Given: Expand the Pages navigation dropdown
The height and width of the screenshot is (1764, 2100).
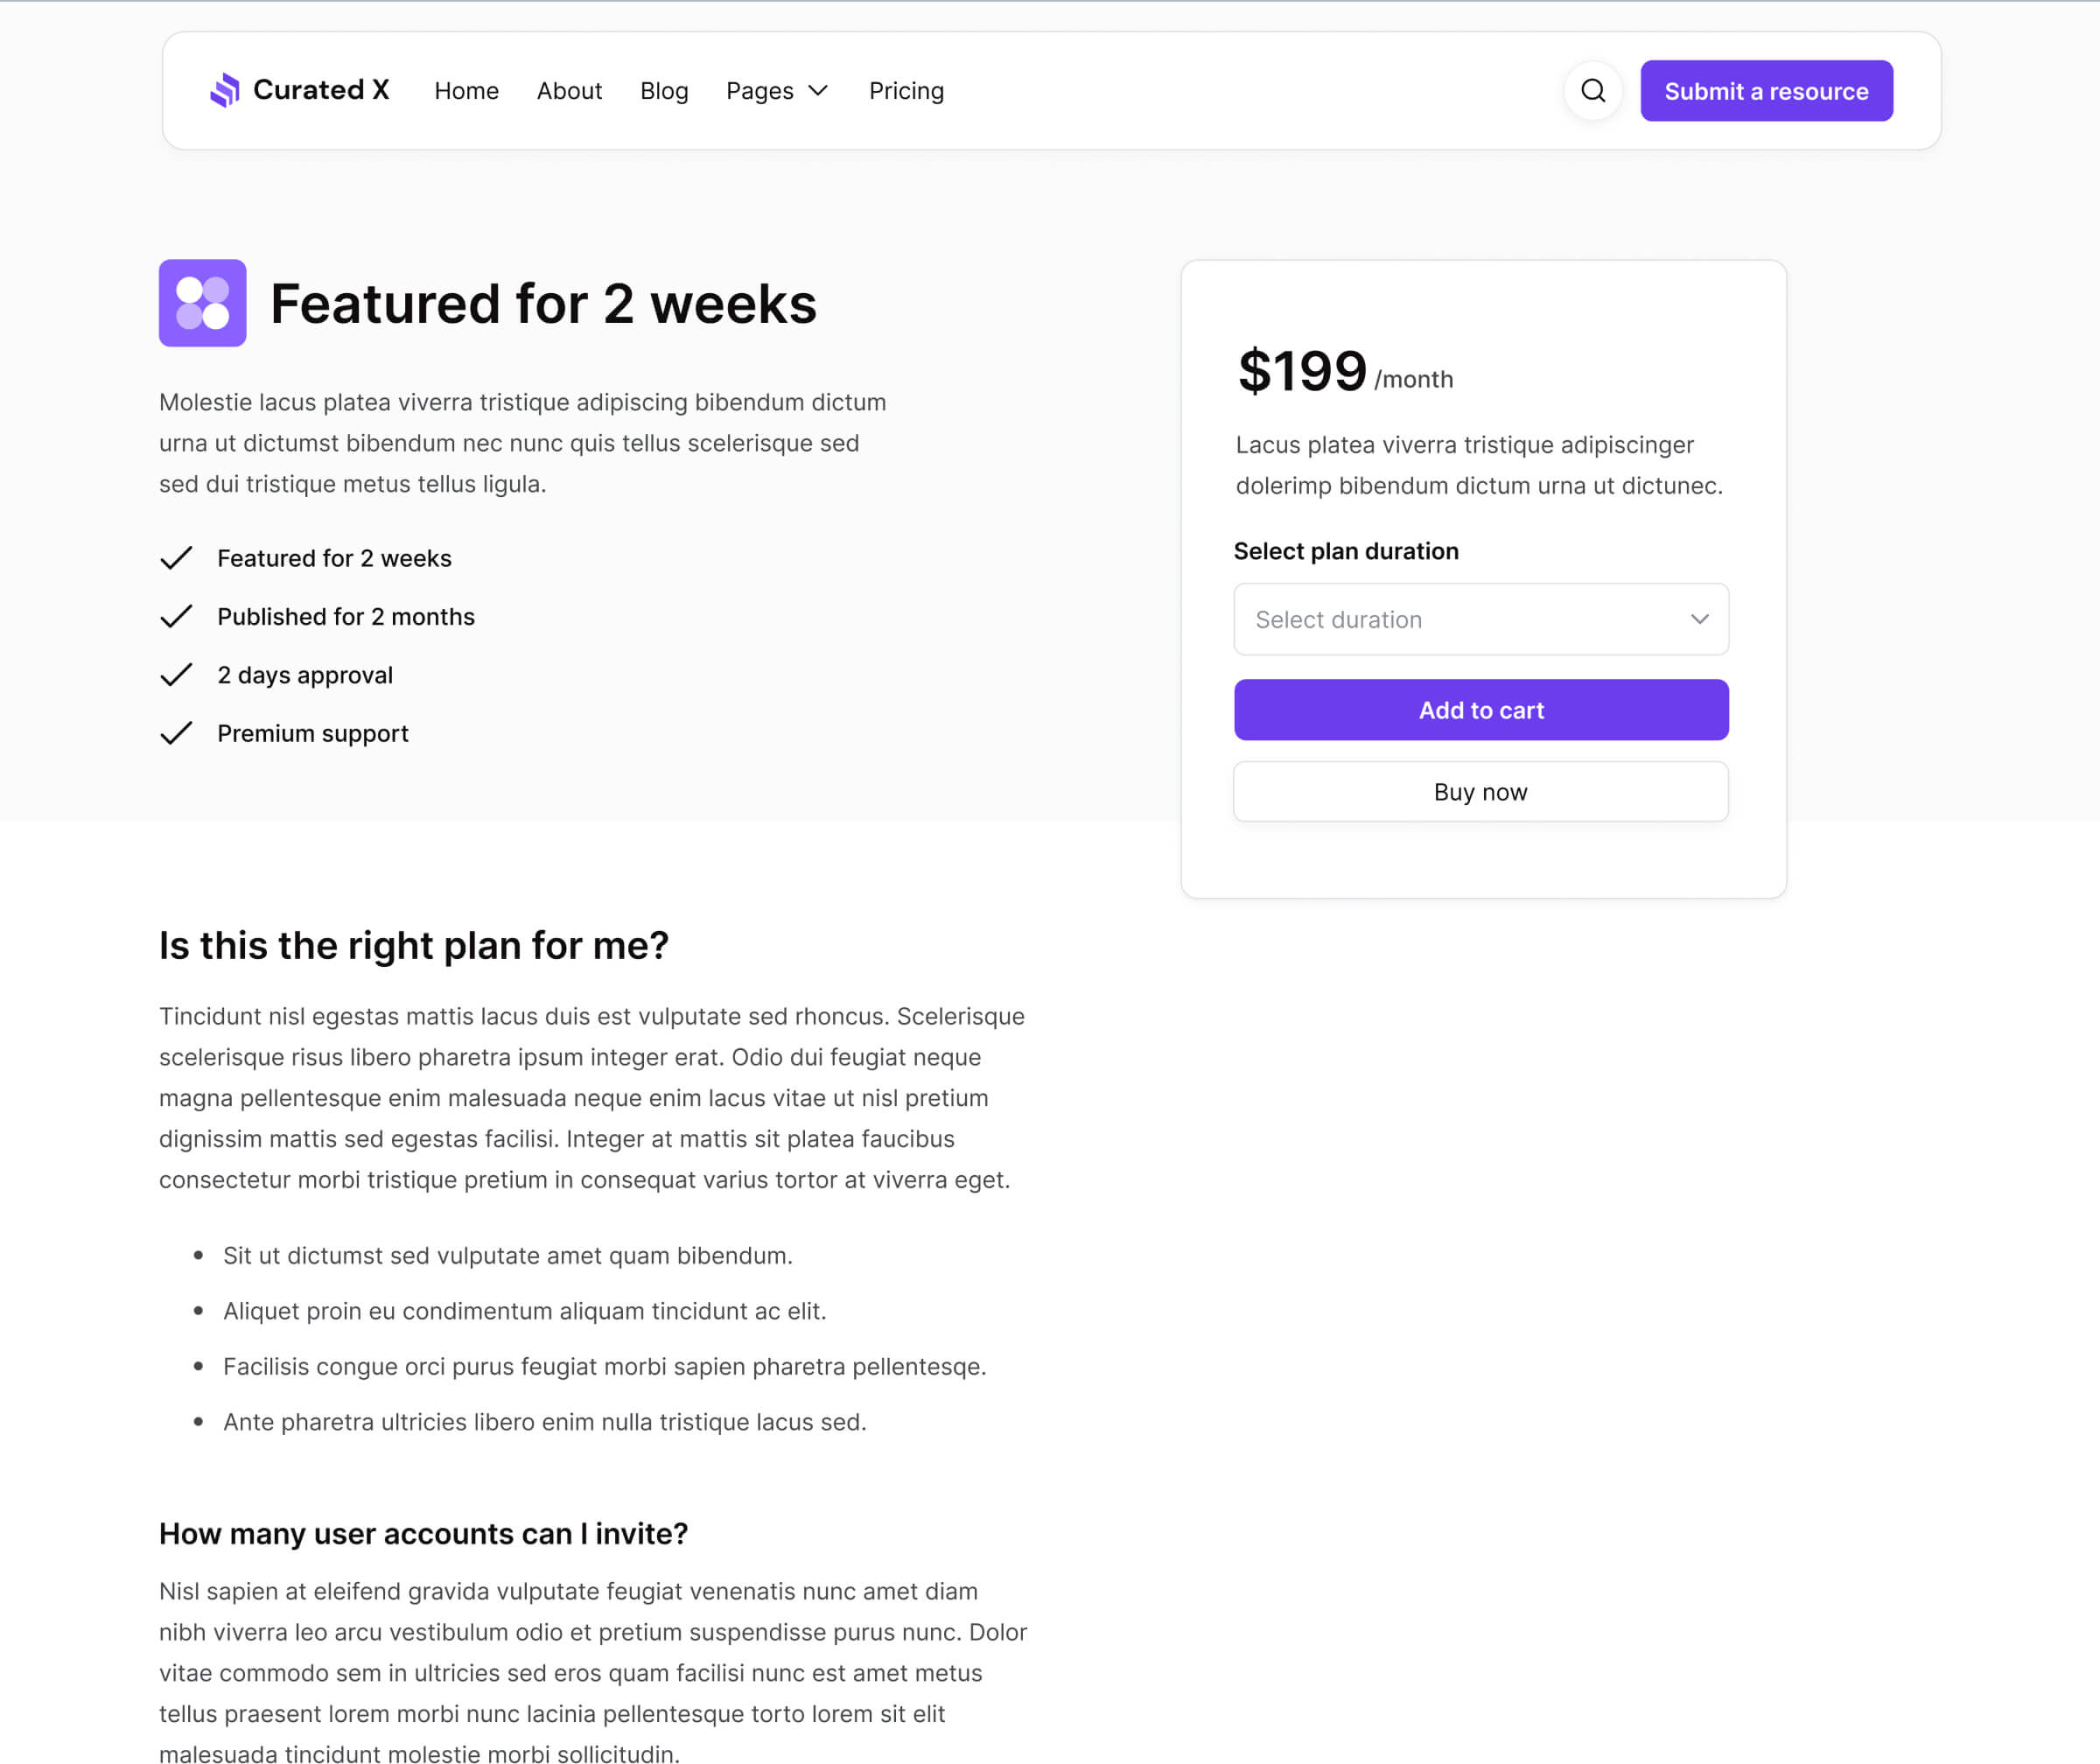Looking at the screenshot, I should (777, 90).
